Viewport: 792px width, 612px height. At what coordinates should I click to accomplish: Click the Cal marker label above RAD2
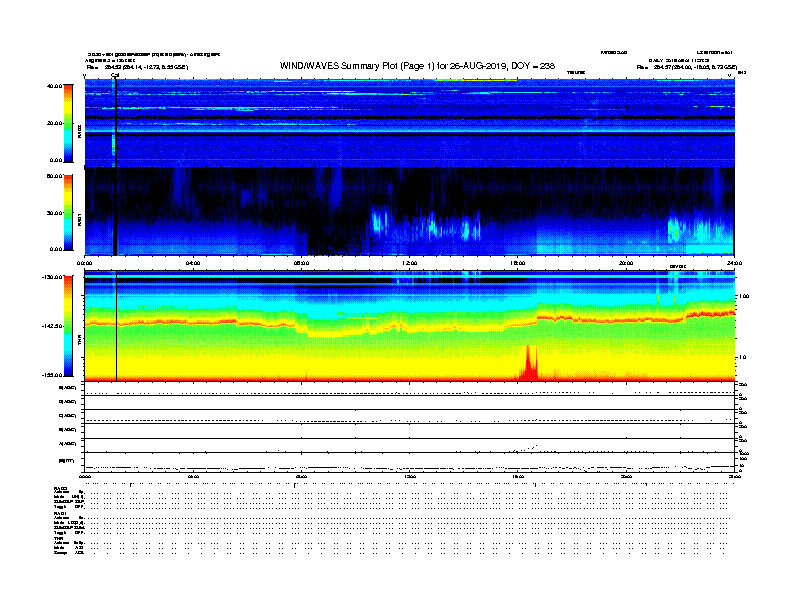click(x=115, y=75)
